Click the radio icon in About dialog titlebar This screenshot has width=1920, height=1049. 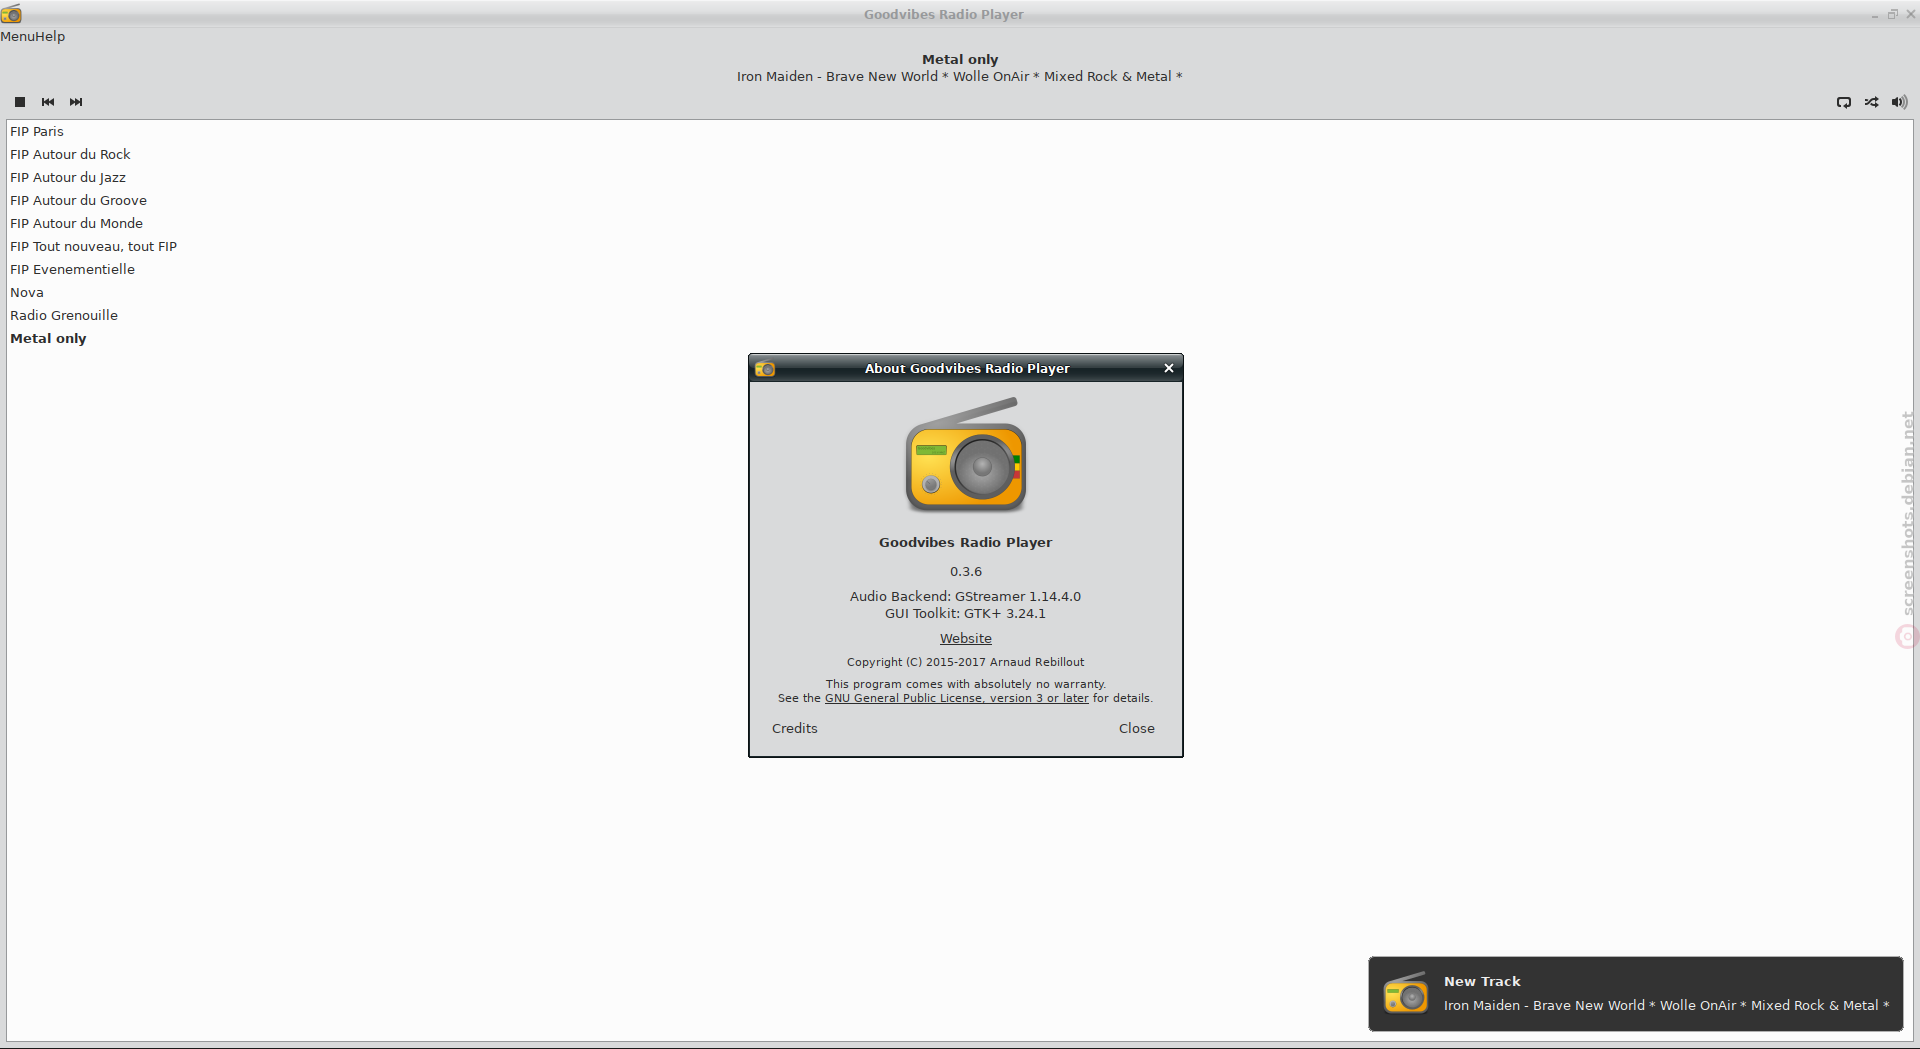[x=765, y=368]
